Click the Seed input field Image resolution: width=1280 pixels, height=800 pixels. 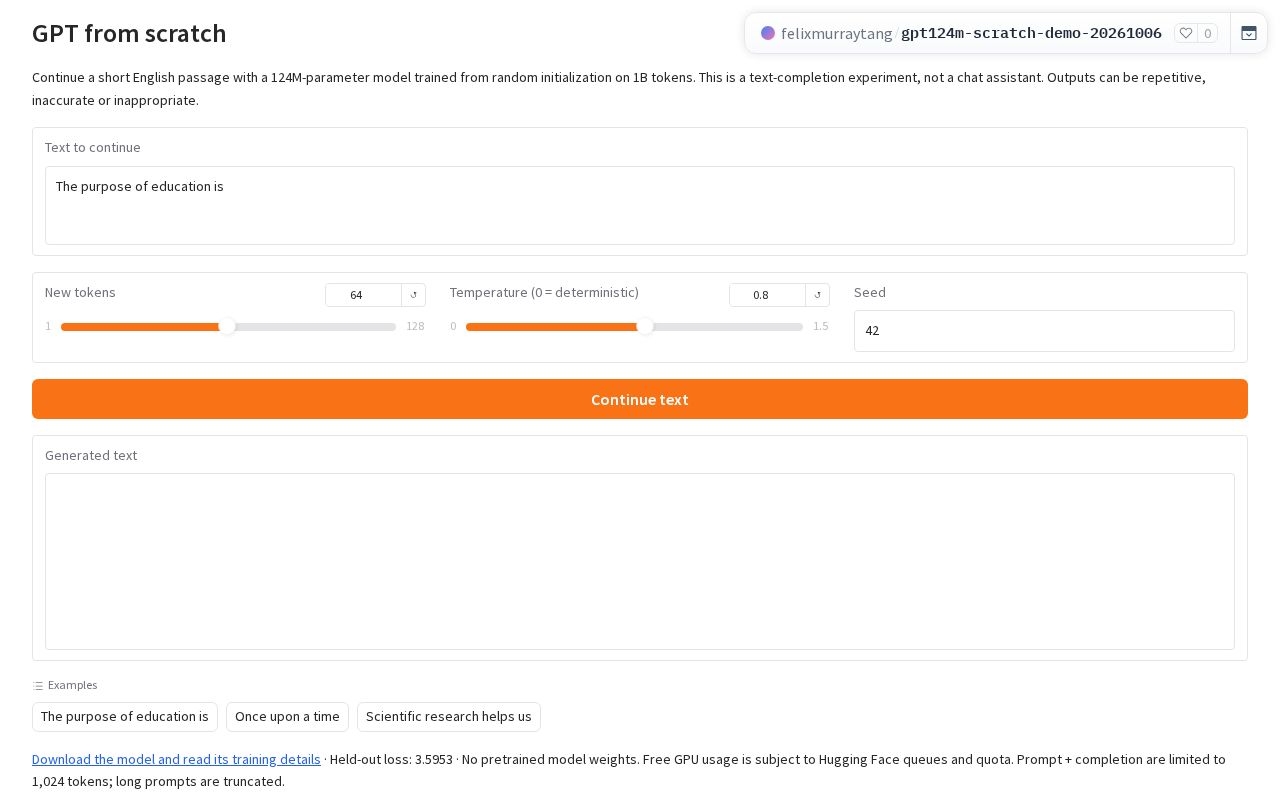[x=1044, y=331]
